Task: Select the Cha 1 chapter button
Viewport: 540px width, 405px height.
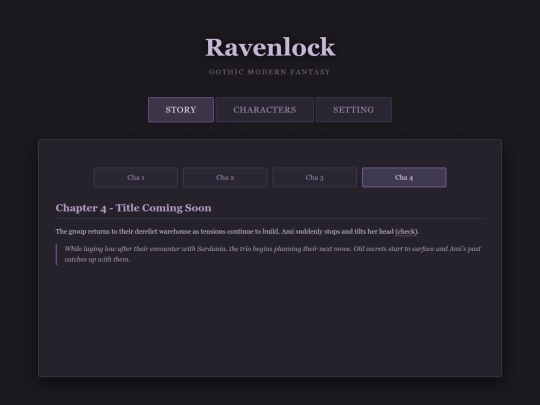Action: [136, 177]
